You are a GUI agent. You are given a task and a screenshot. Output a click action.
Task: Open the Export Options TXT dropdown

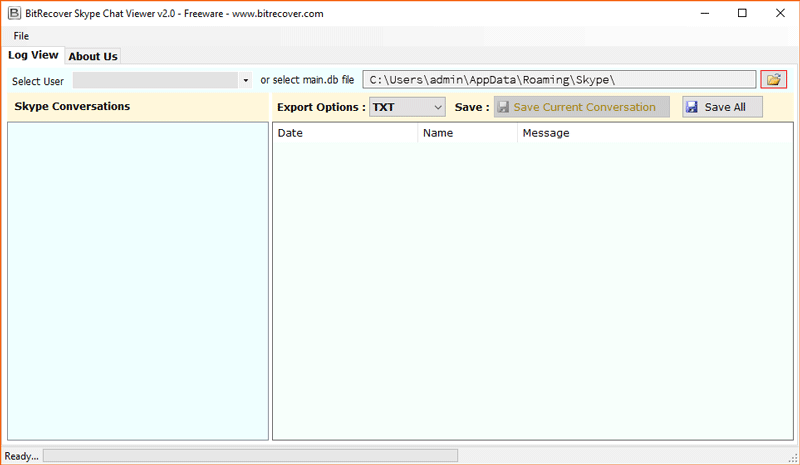tap(407, 107)
